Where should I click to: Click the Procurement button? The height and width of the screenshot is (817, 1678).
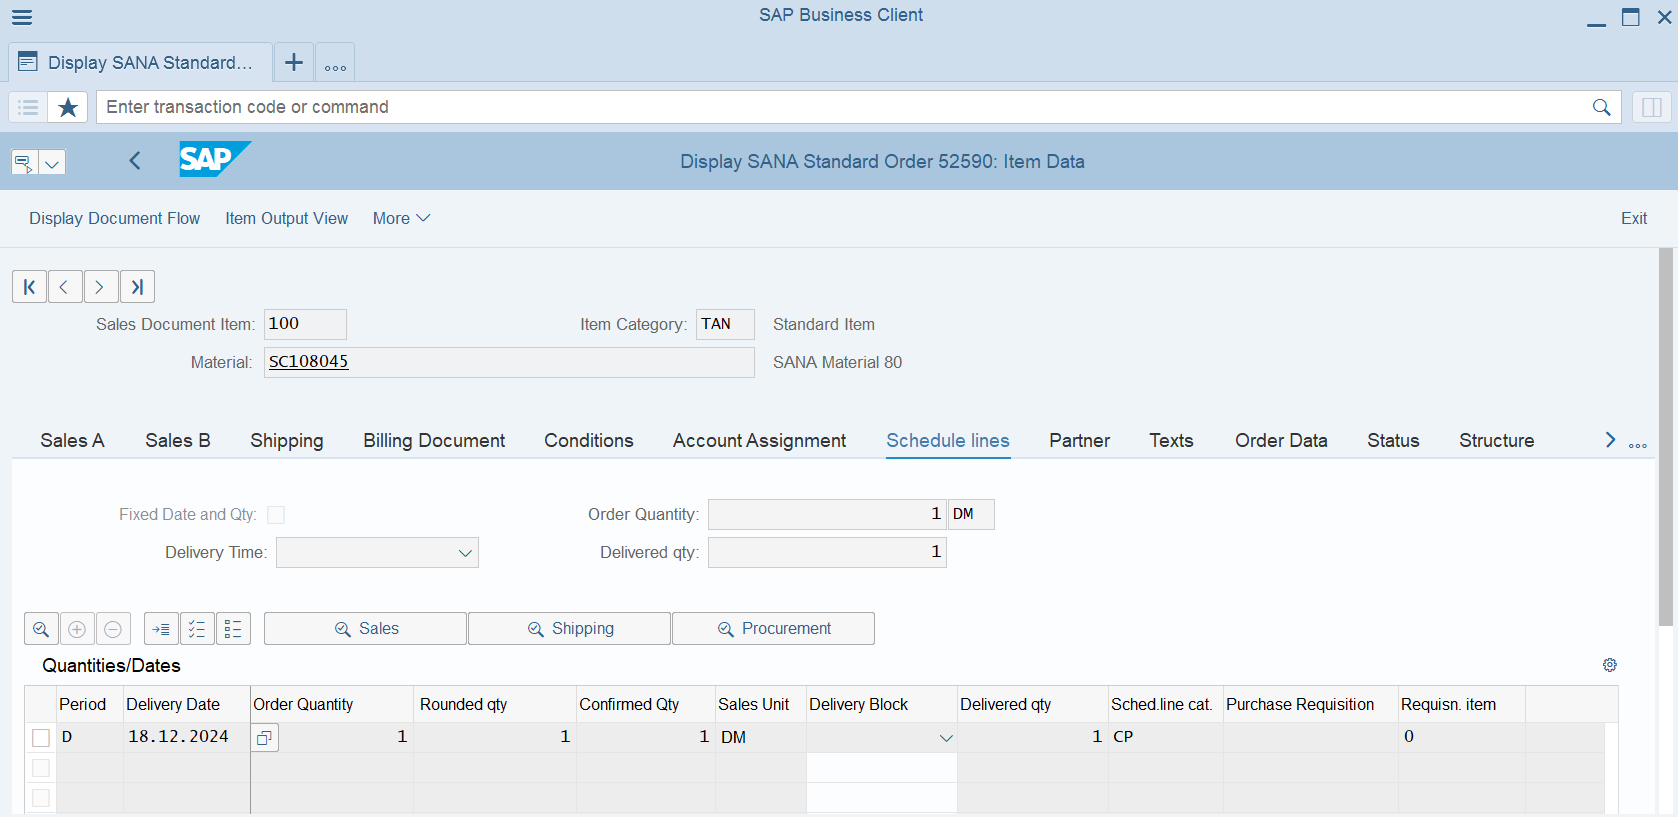(773, 629)
